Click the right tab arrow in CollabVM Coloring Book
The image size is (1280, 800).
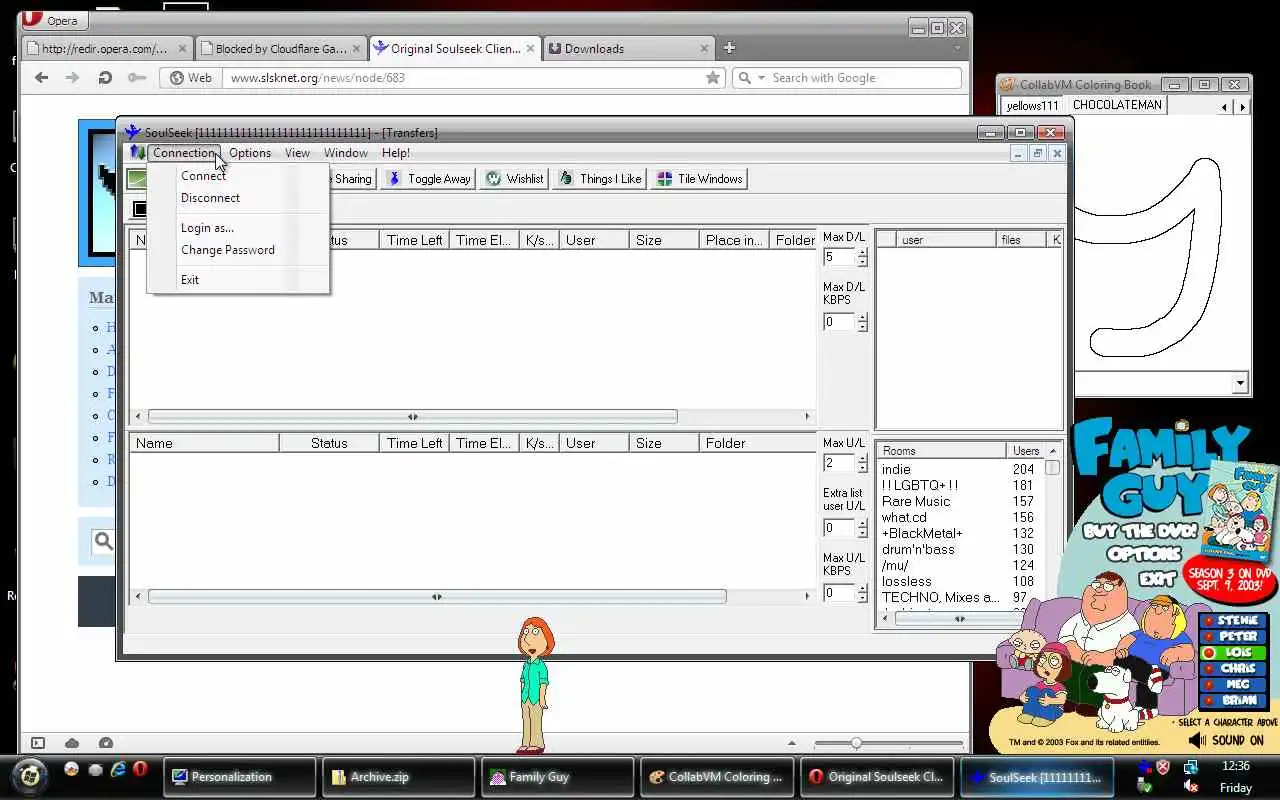[x=1242, y=106]
